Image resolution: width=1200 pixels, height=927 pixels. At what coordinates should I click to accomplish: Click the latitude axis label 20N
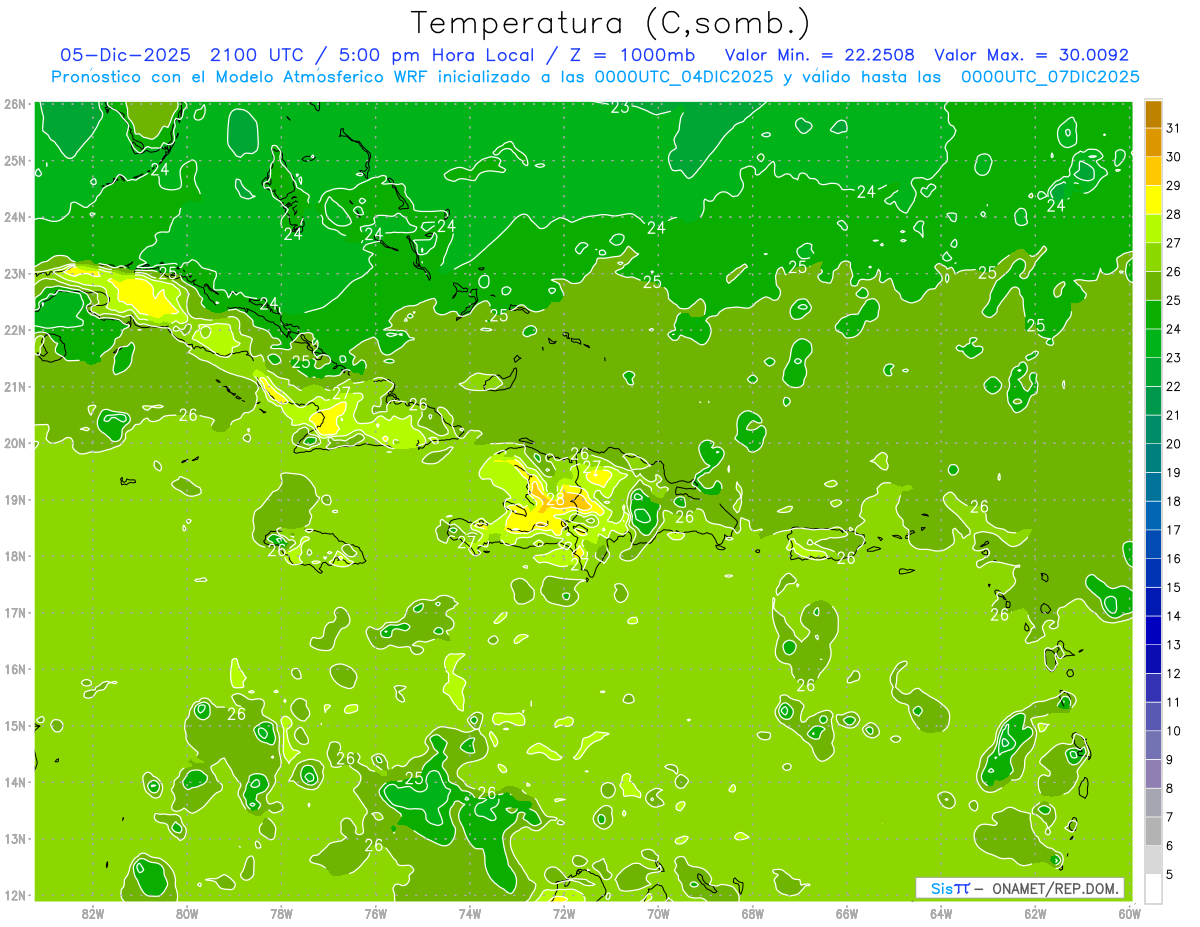(x=15, y=443)
